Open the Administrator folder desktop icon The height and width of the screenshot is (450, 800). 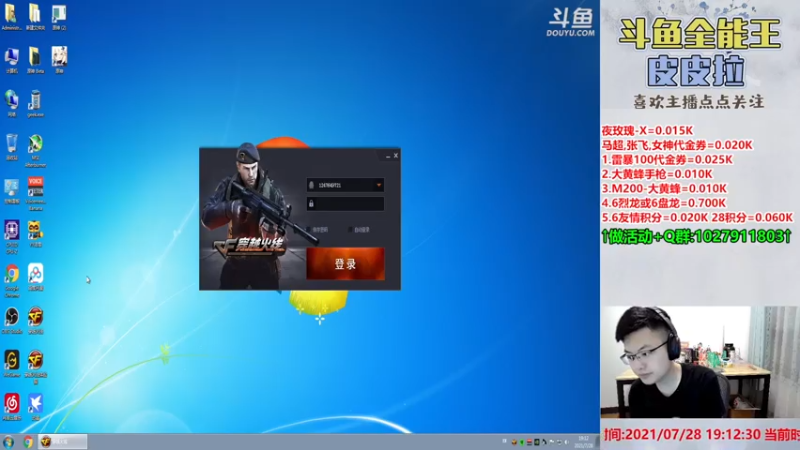[11, 16]
